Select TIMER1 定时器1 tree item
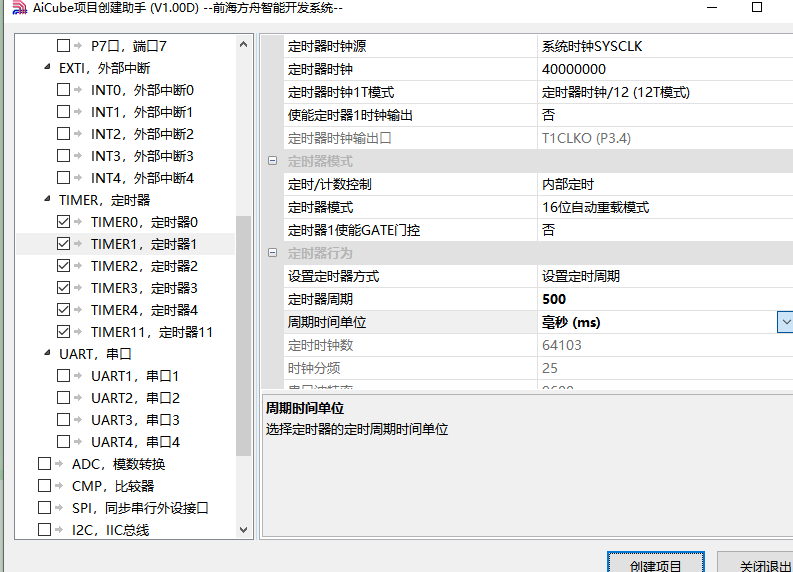Screen dimensions: 793x572 click(x=144, y=244)
